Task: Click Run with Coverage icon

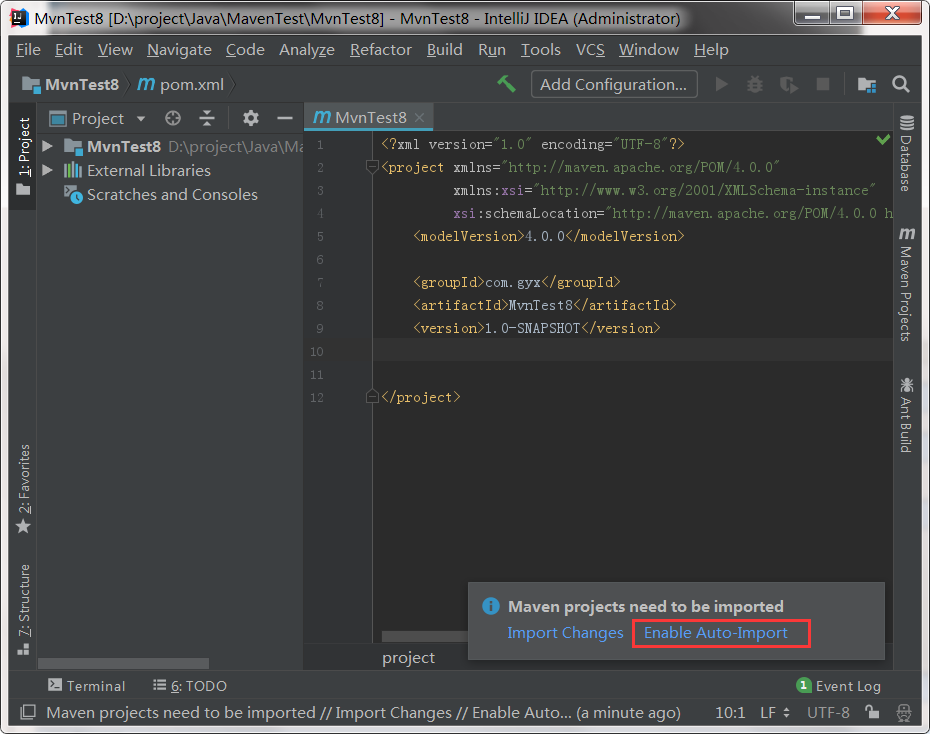Action: coord(788,85)
